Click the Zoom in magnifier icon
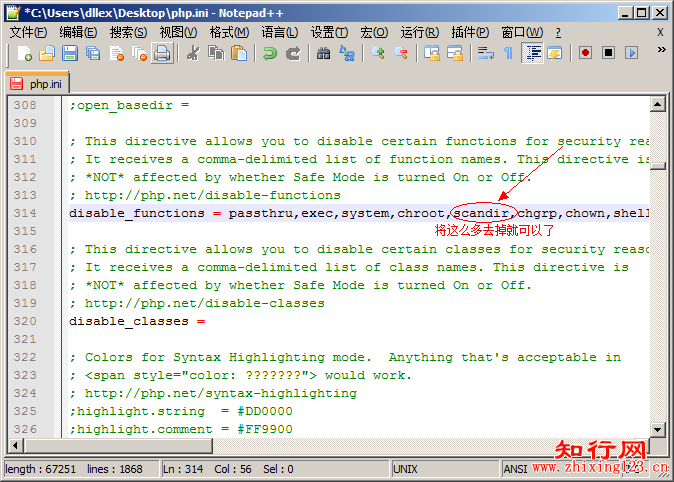 (x=378, y=53)
